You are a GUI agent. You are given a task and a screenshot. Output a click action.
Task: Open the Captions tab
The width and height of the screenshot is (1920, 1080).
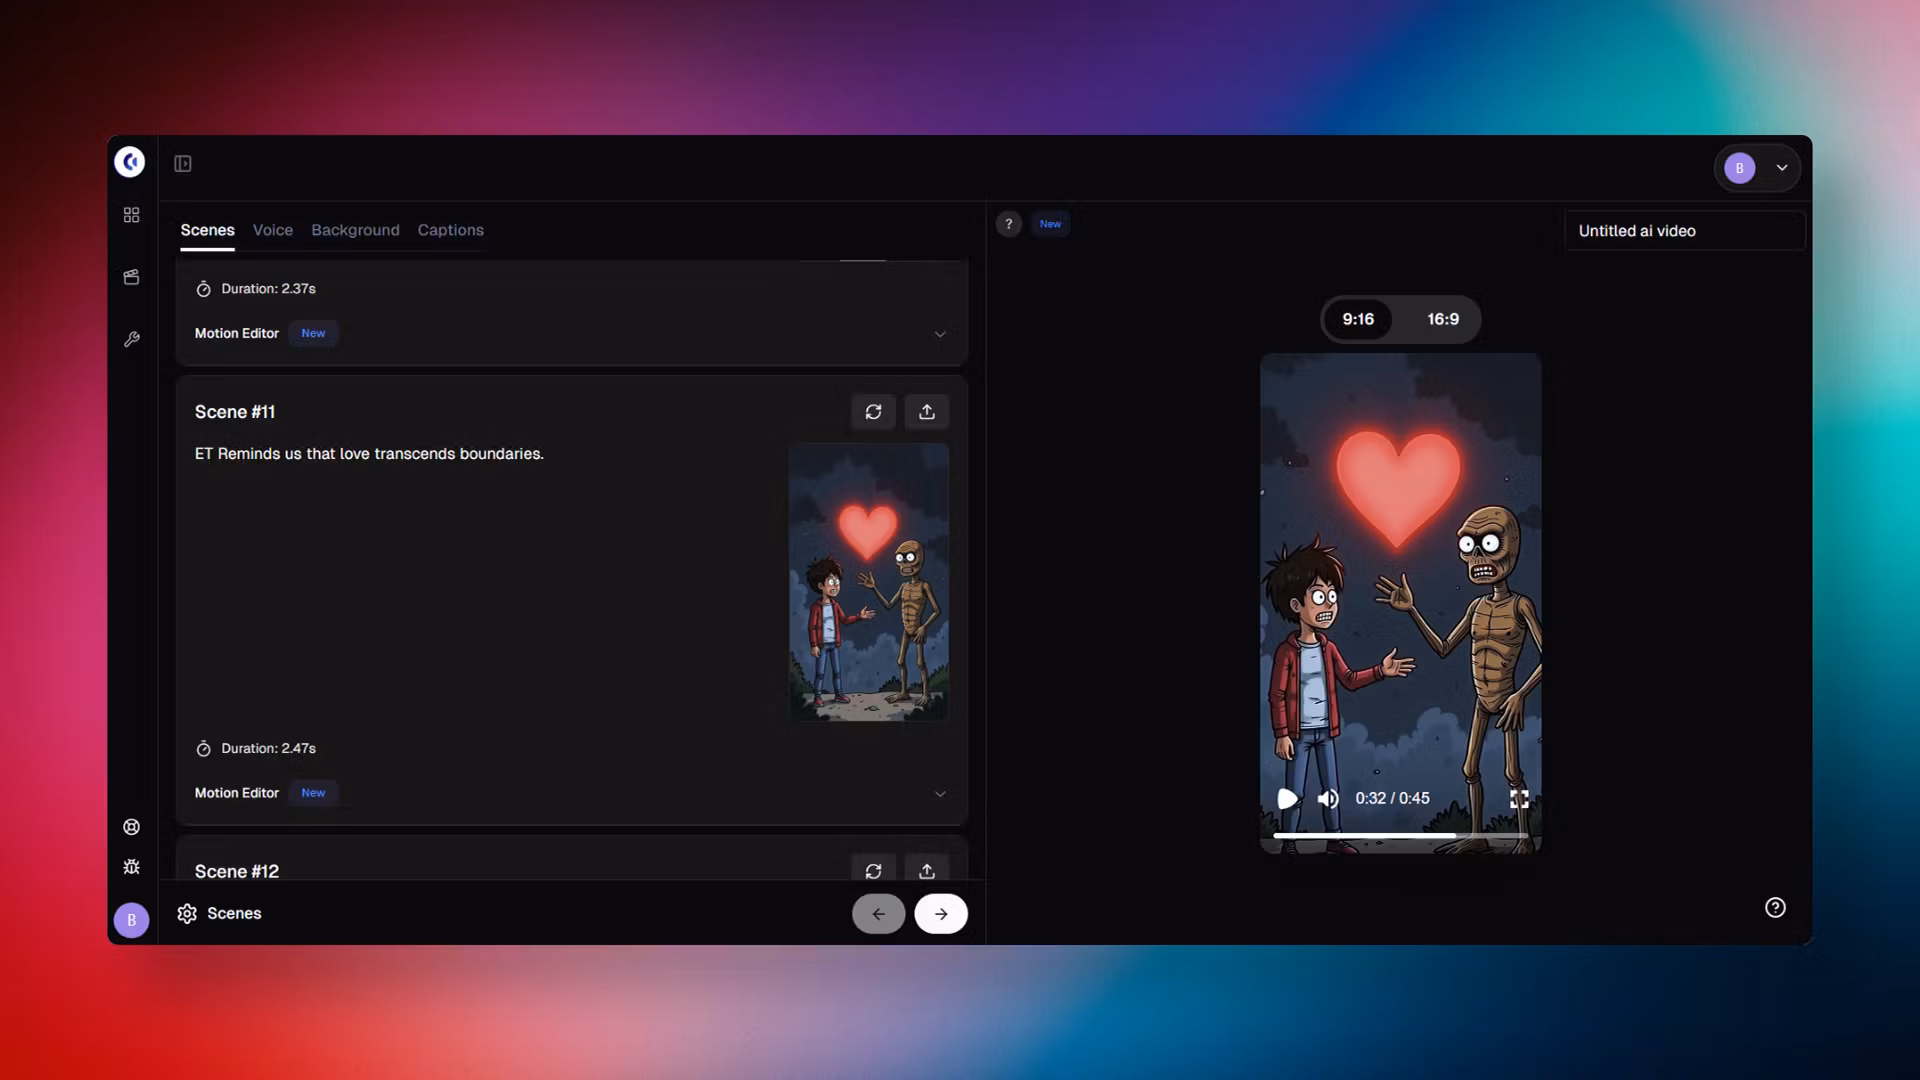(x=450, y=230)
